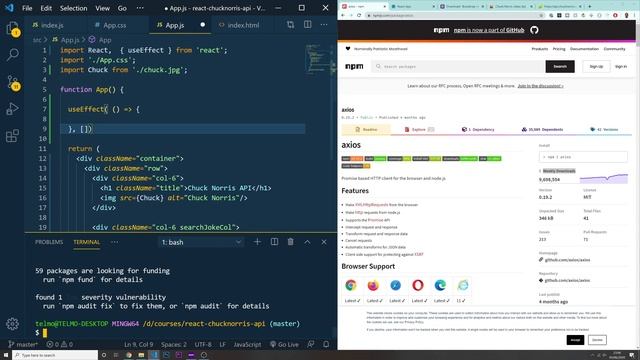Change indentation via Spaces: 2
Viewport: 640px width, 360px height.
tap(174, 344)
